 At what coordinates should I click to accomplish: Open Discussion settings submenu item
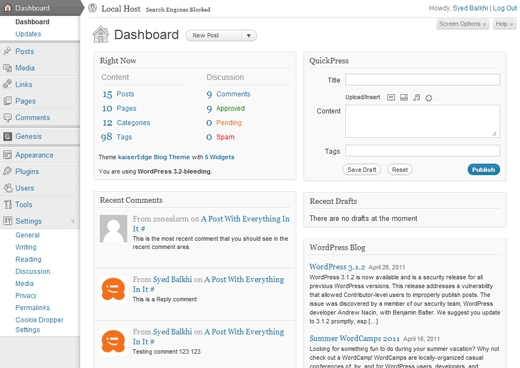33,271
